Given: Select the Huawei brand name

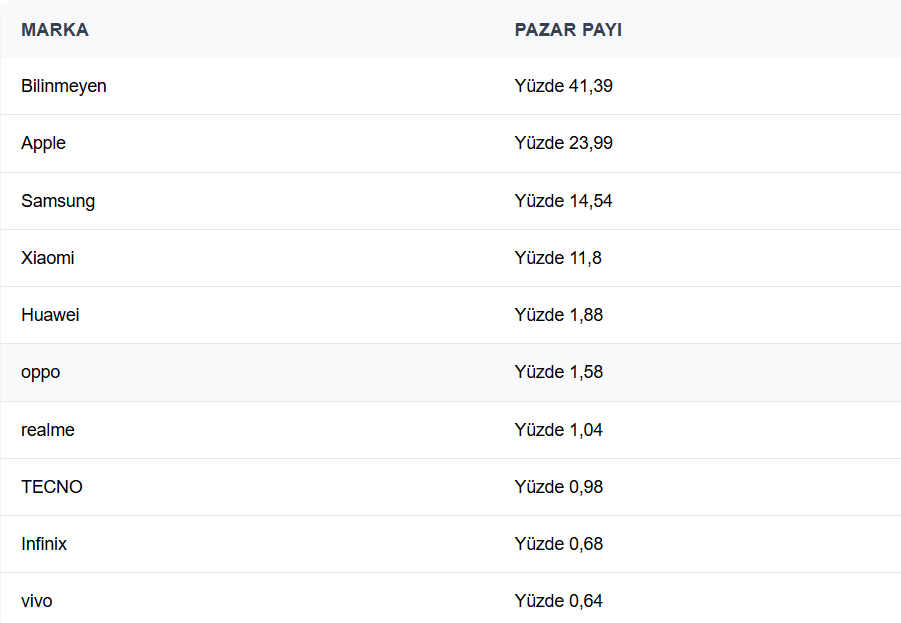Looking at the screenshot, I should point(50,315).
